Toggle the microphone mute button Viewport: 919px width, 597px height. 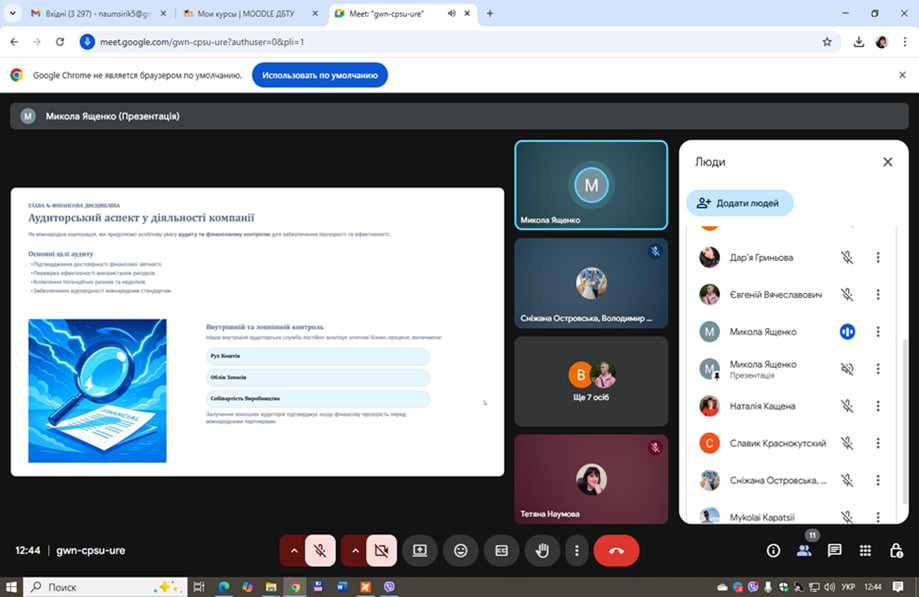coord(320,550)
